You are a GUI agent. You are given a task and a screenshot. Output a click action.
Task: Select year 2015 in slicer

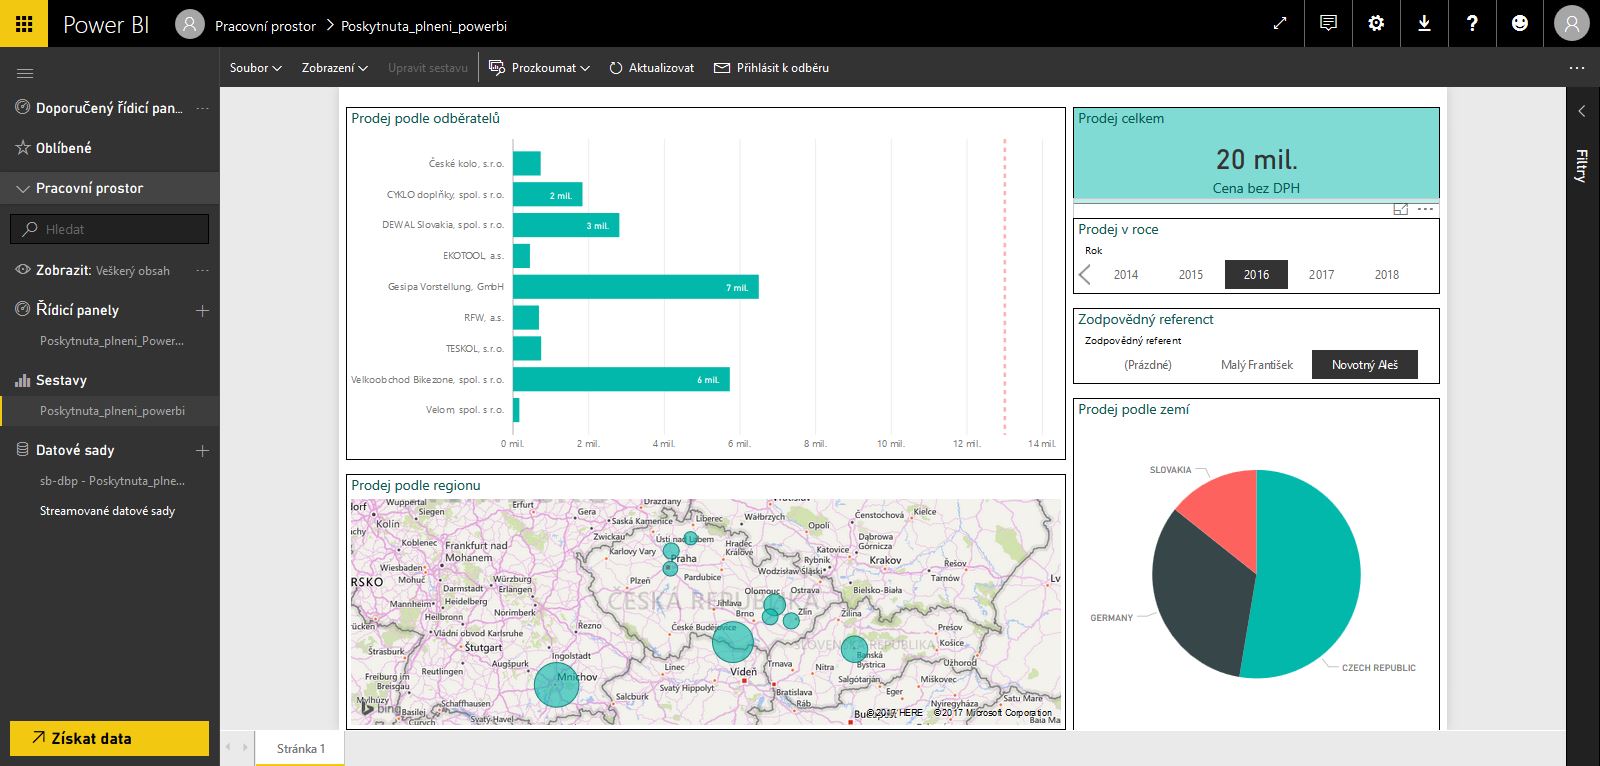click(1191, 274)
